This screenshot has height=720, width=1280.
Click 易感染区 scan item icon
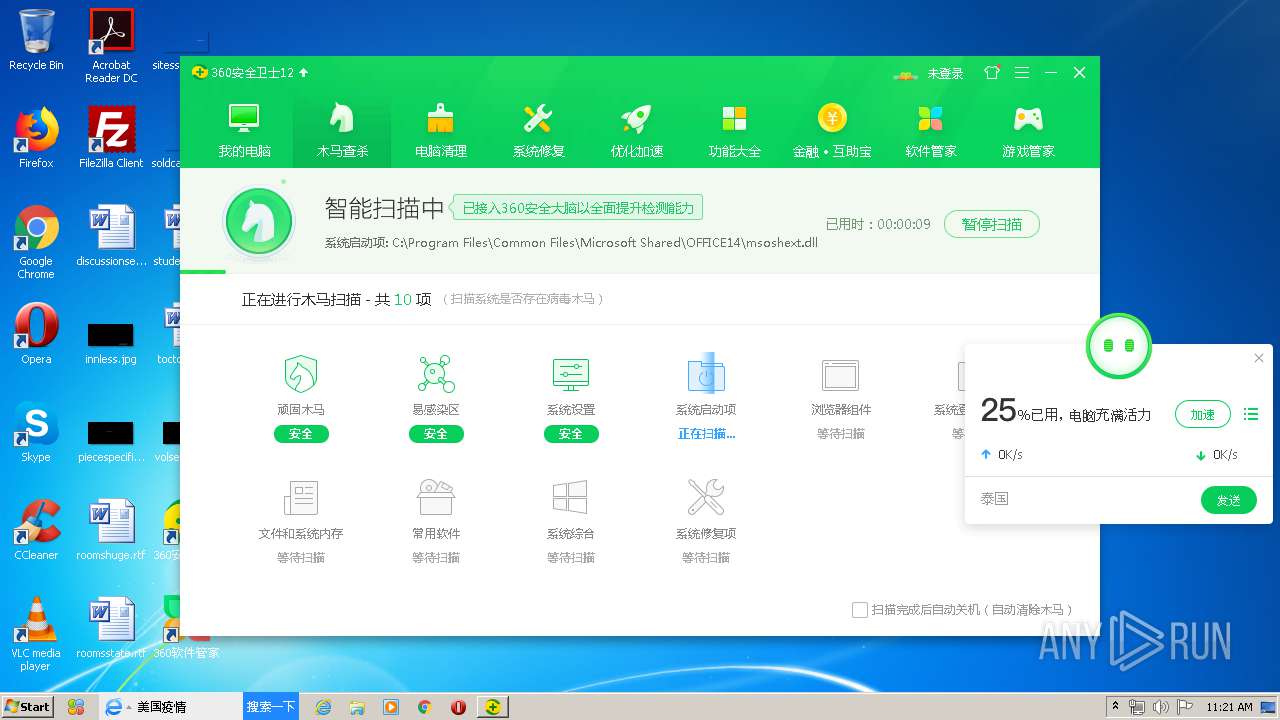[436, 375]
